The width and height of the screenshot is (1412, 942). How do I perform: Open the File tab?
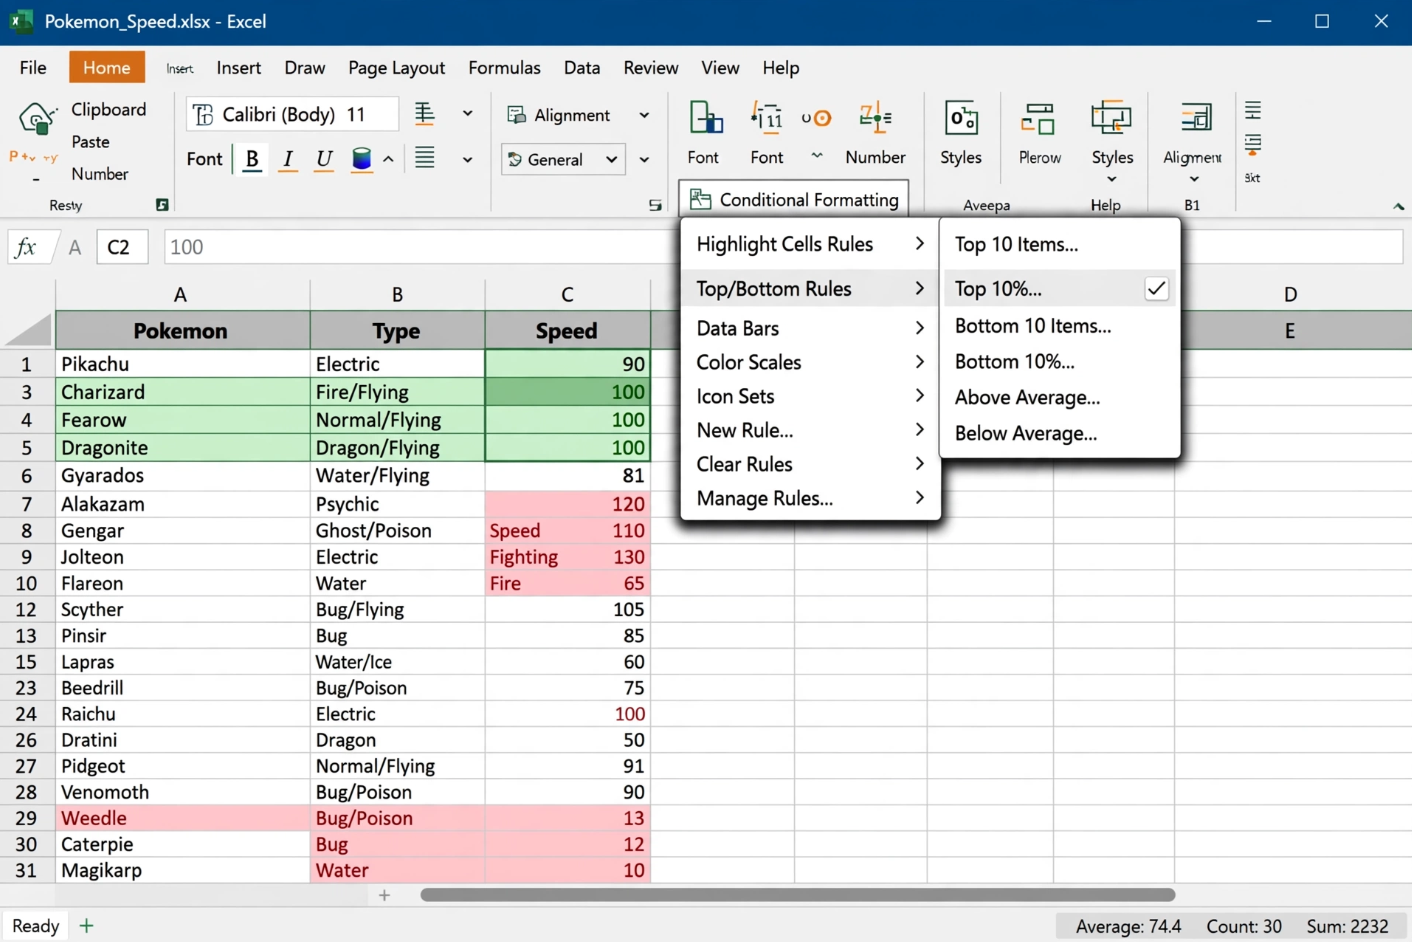(x=33, y=67)
